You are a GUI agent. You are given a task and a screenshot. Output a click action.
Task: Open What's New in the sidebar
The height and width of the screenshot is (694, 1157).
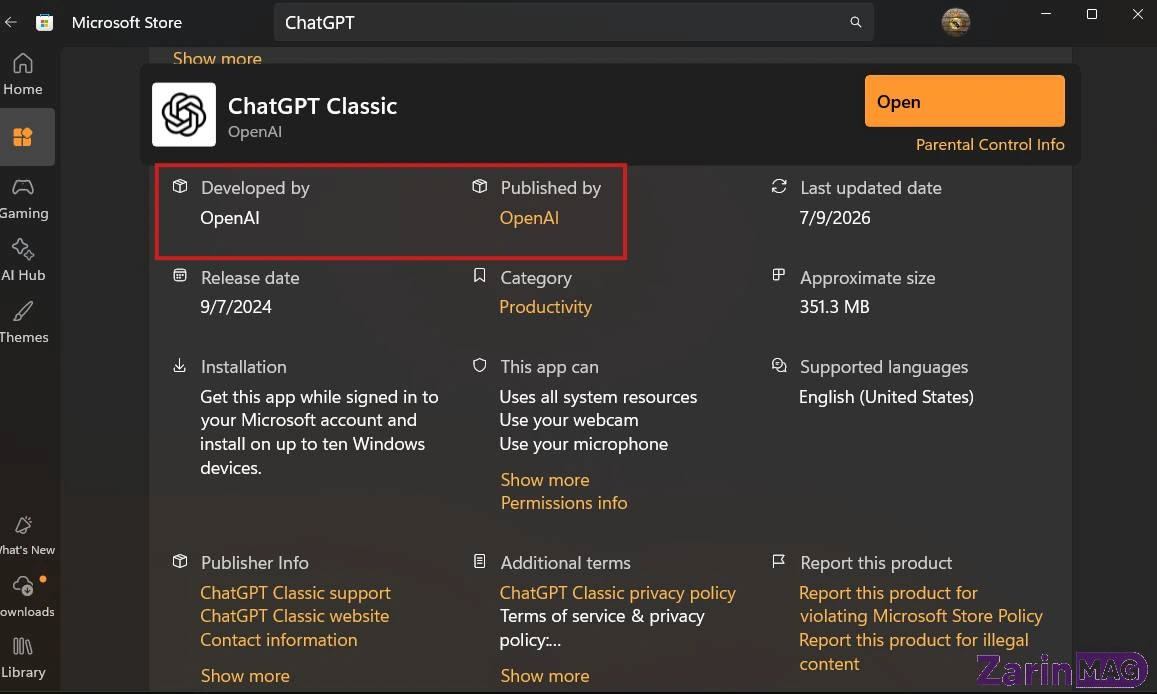pyautogui.click(x=27, y=536)
